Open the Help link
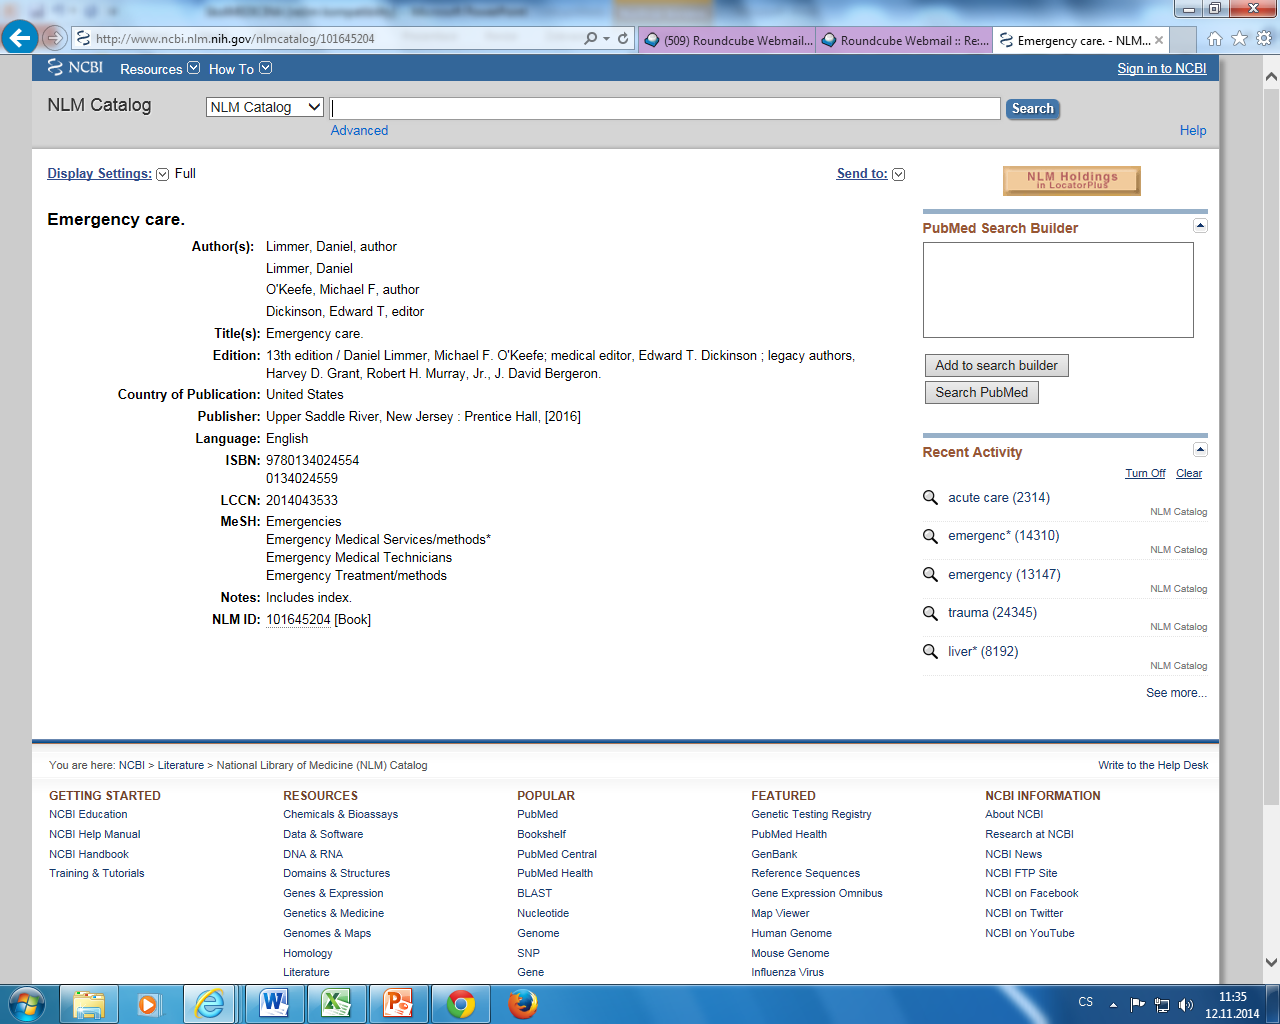Screen dimensions: 1280x1024 (1193, 130)
